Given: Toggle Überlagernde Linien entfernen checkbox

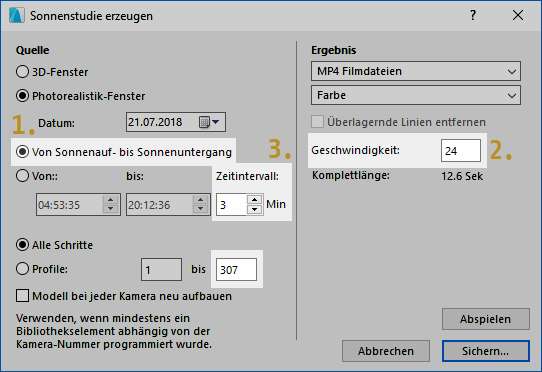Looking at the screenshot, I should (x=317, y=122).
